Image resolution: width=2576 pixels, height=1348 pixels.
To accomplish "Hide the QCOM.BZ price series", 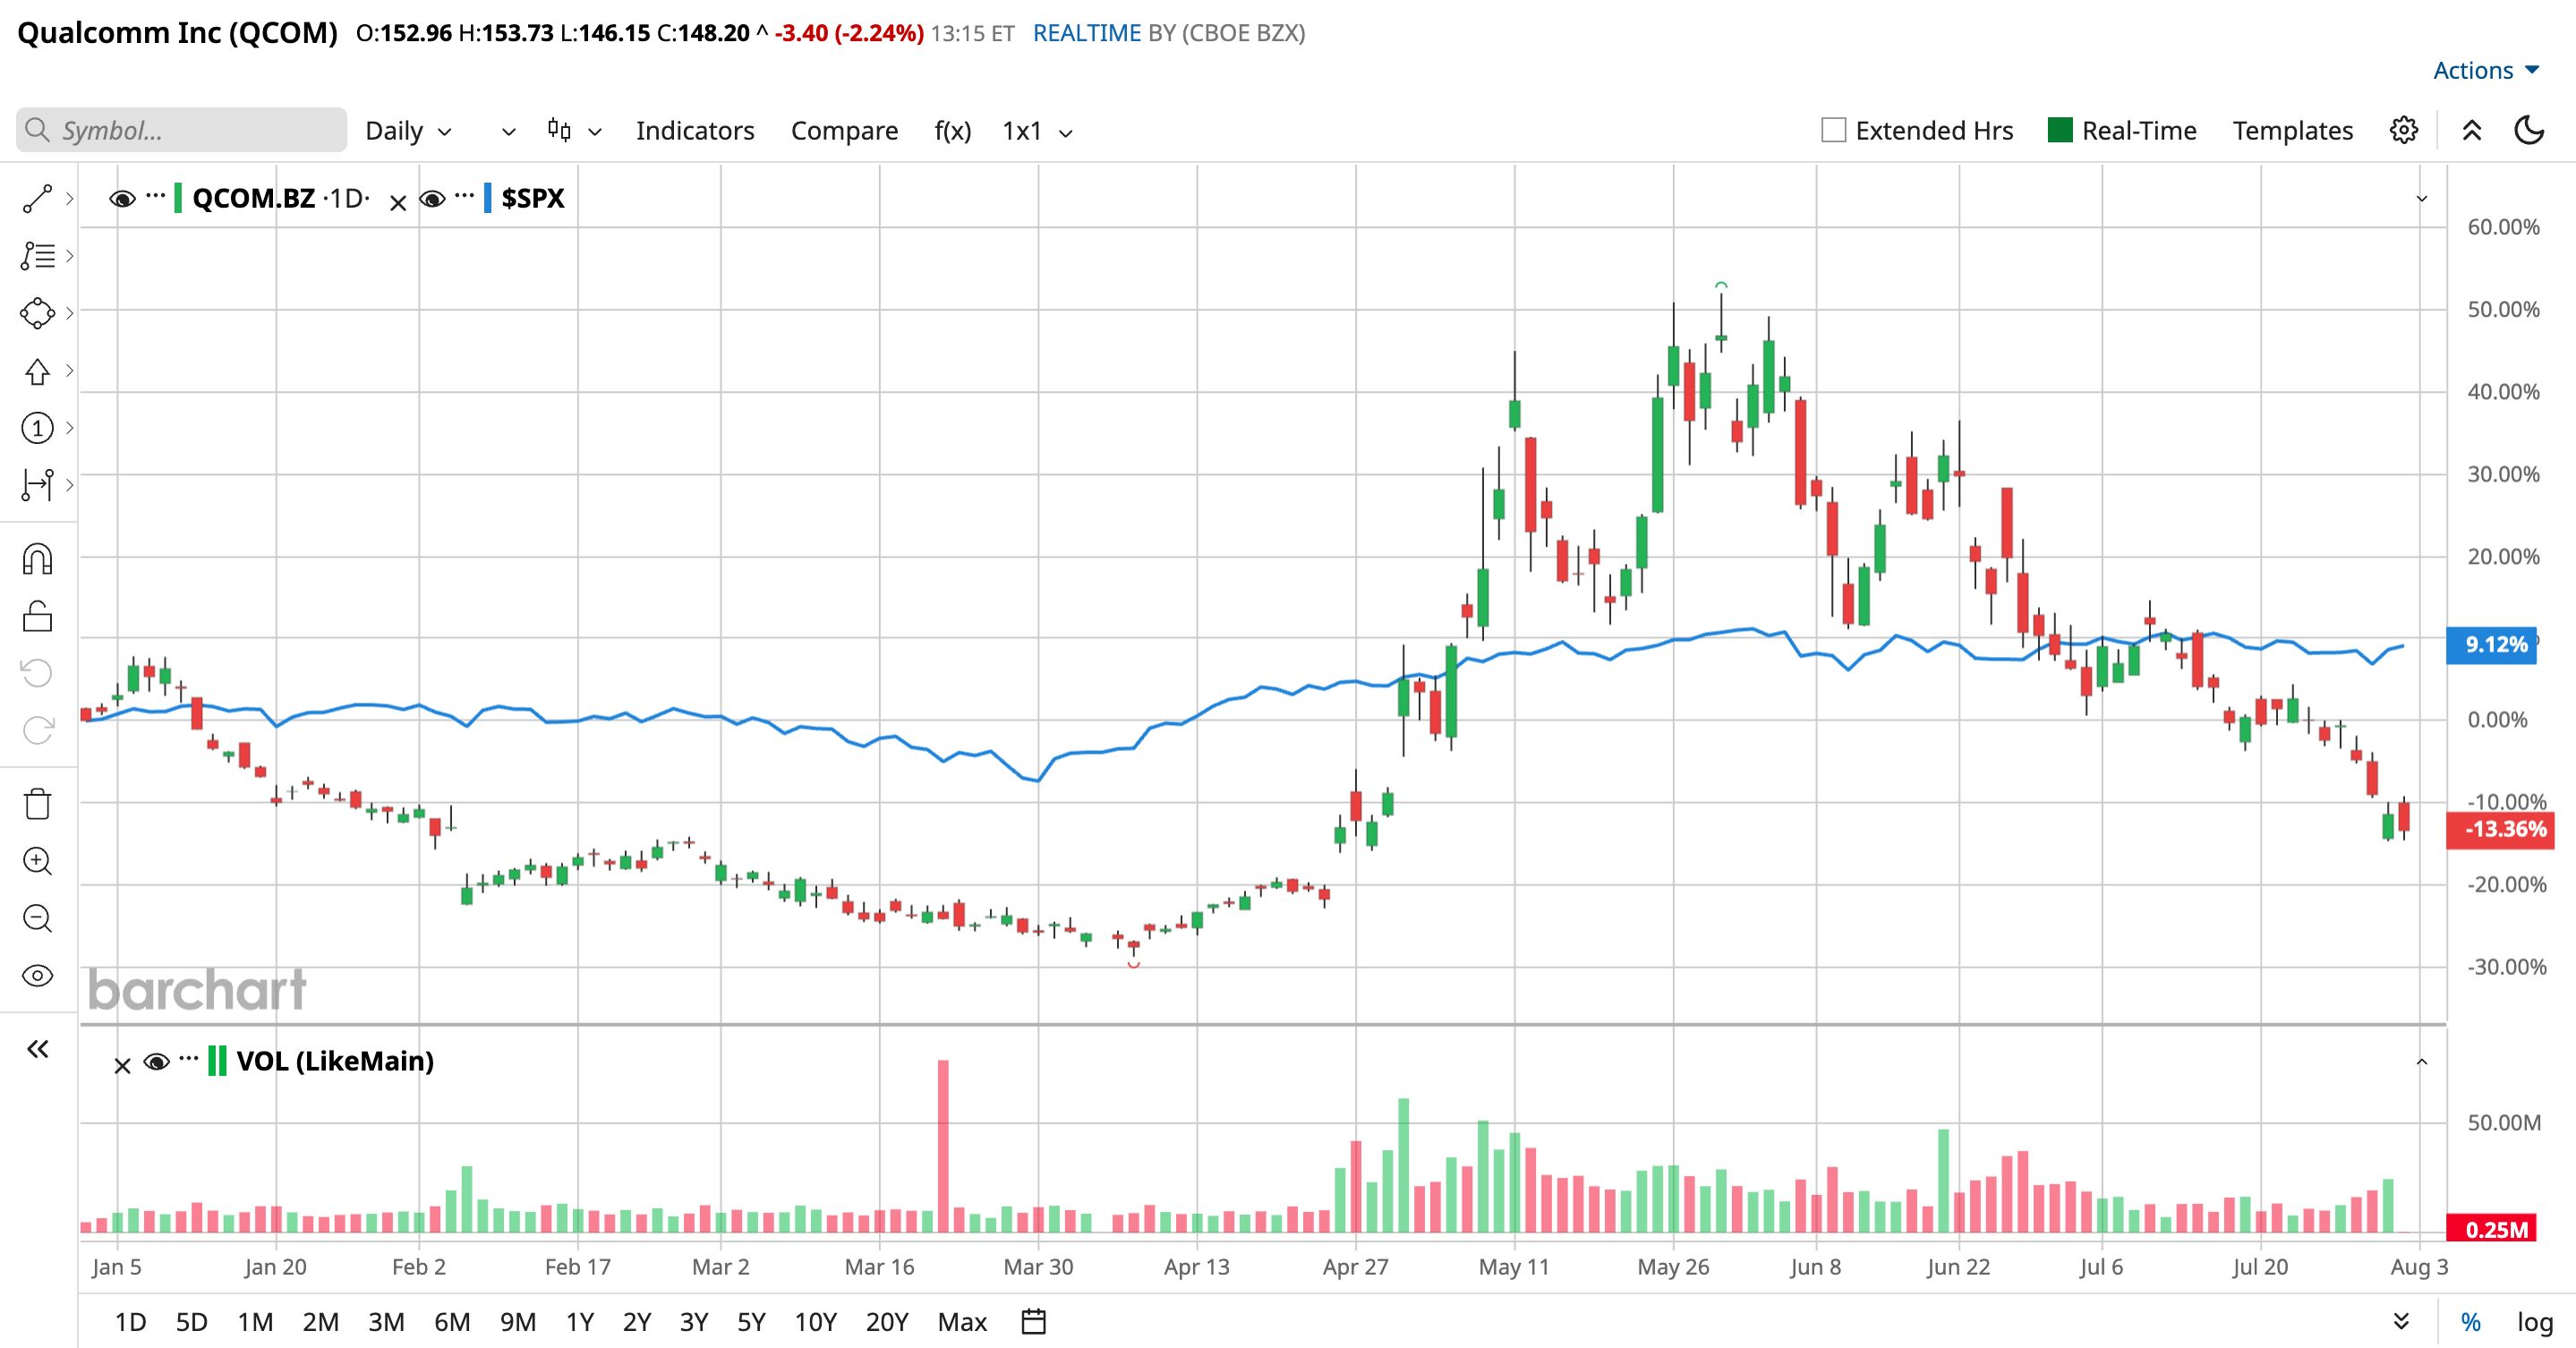I will point(122,199).
